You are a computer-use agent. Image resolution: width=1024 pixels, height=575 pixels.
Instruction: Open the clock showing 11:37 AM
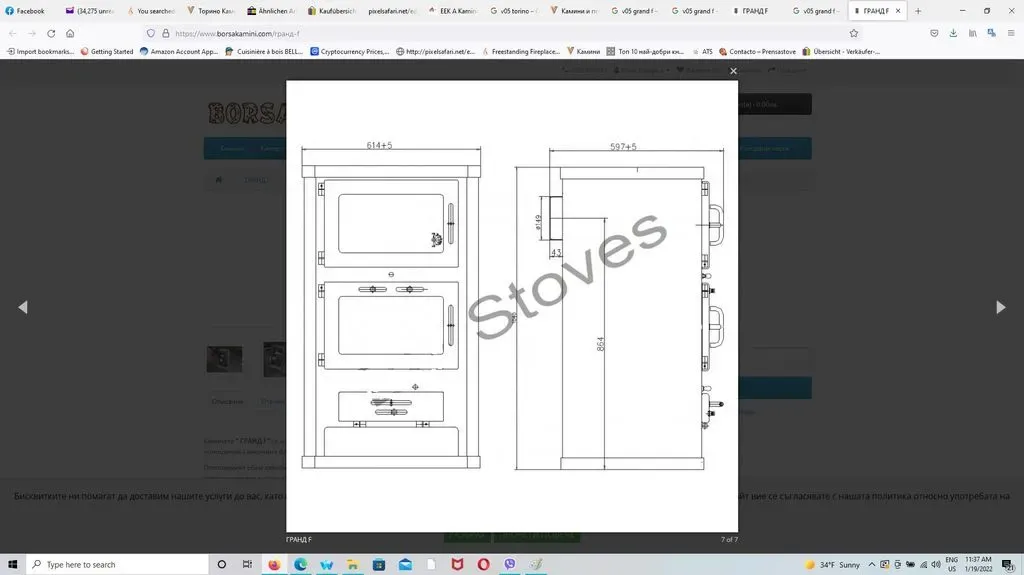pyautogui.click(x=978, y=565)
